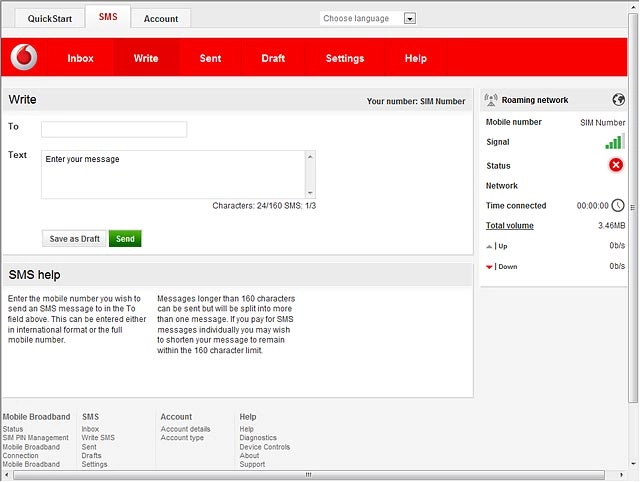Click the globe icon in Roaming network header
640x482 pixels.
click(618, 99)
